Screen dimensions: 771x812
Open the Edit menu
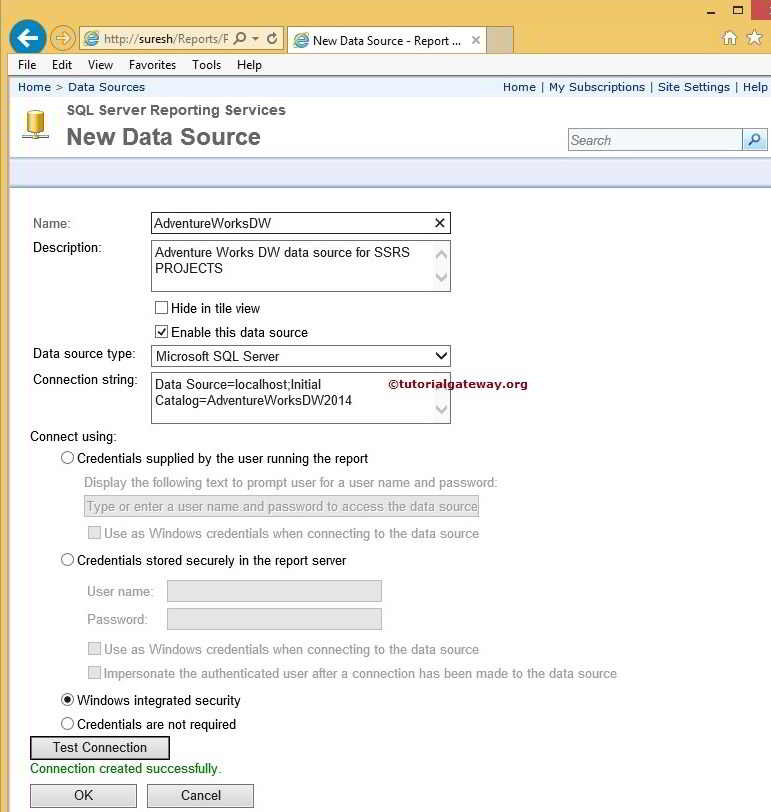coord(62,65)
